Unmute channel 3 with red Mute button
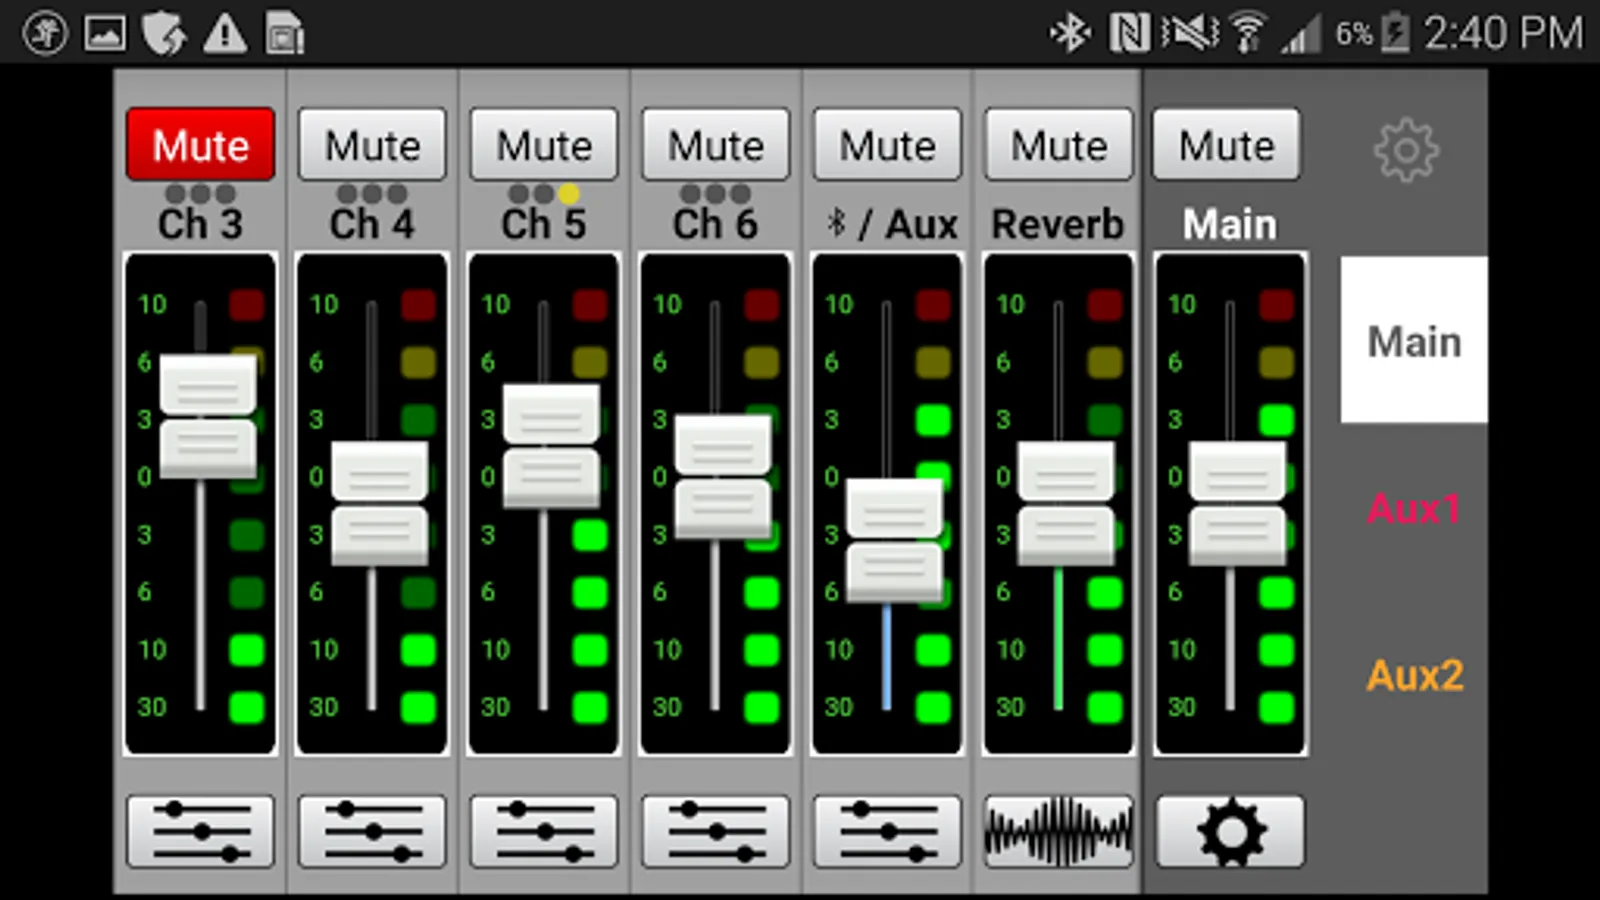The height and width of the screenshot is (900, 1600). click(201, 145)
